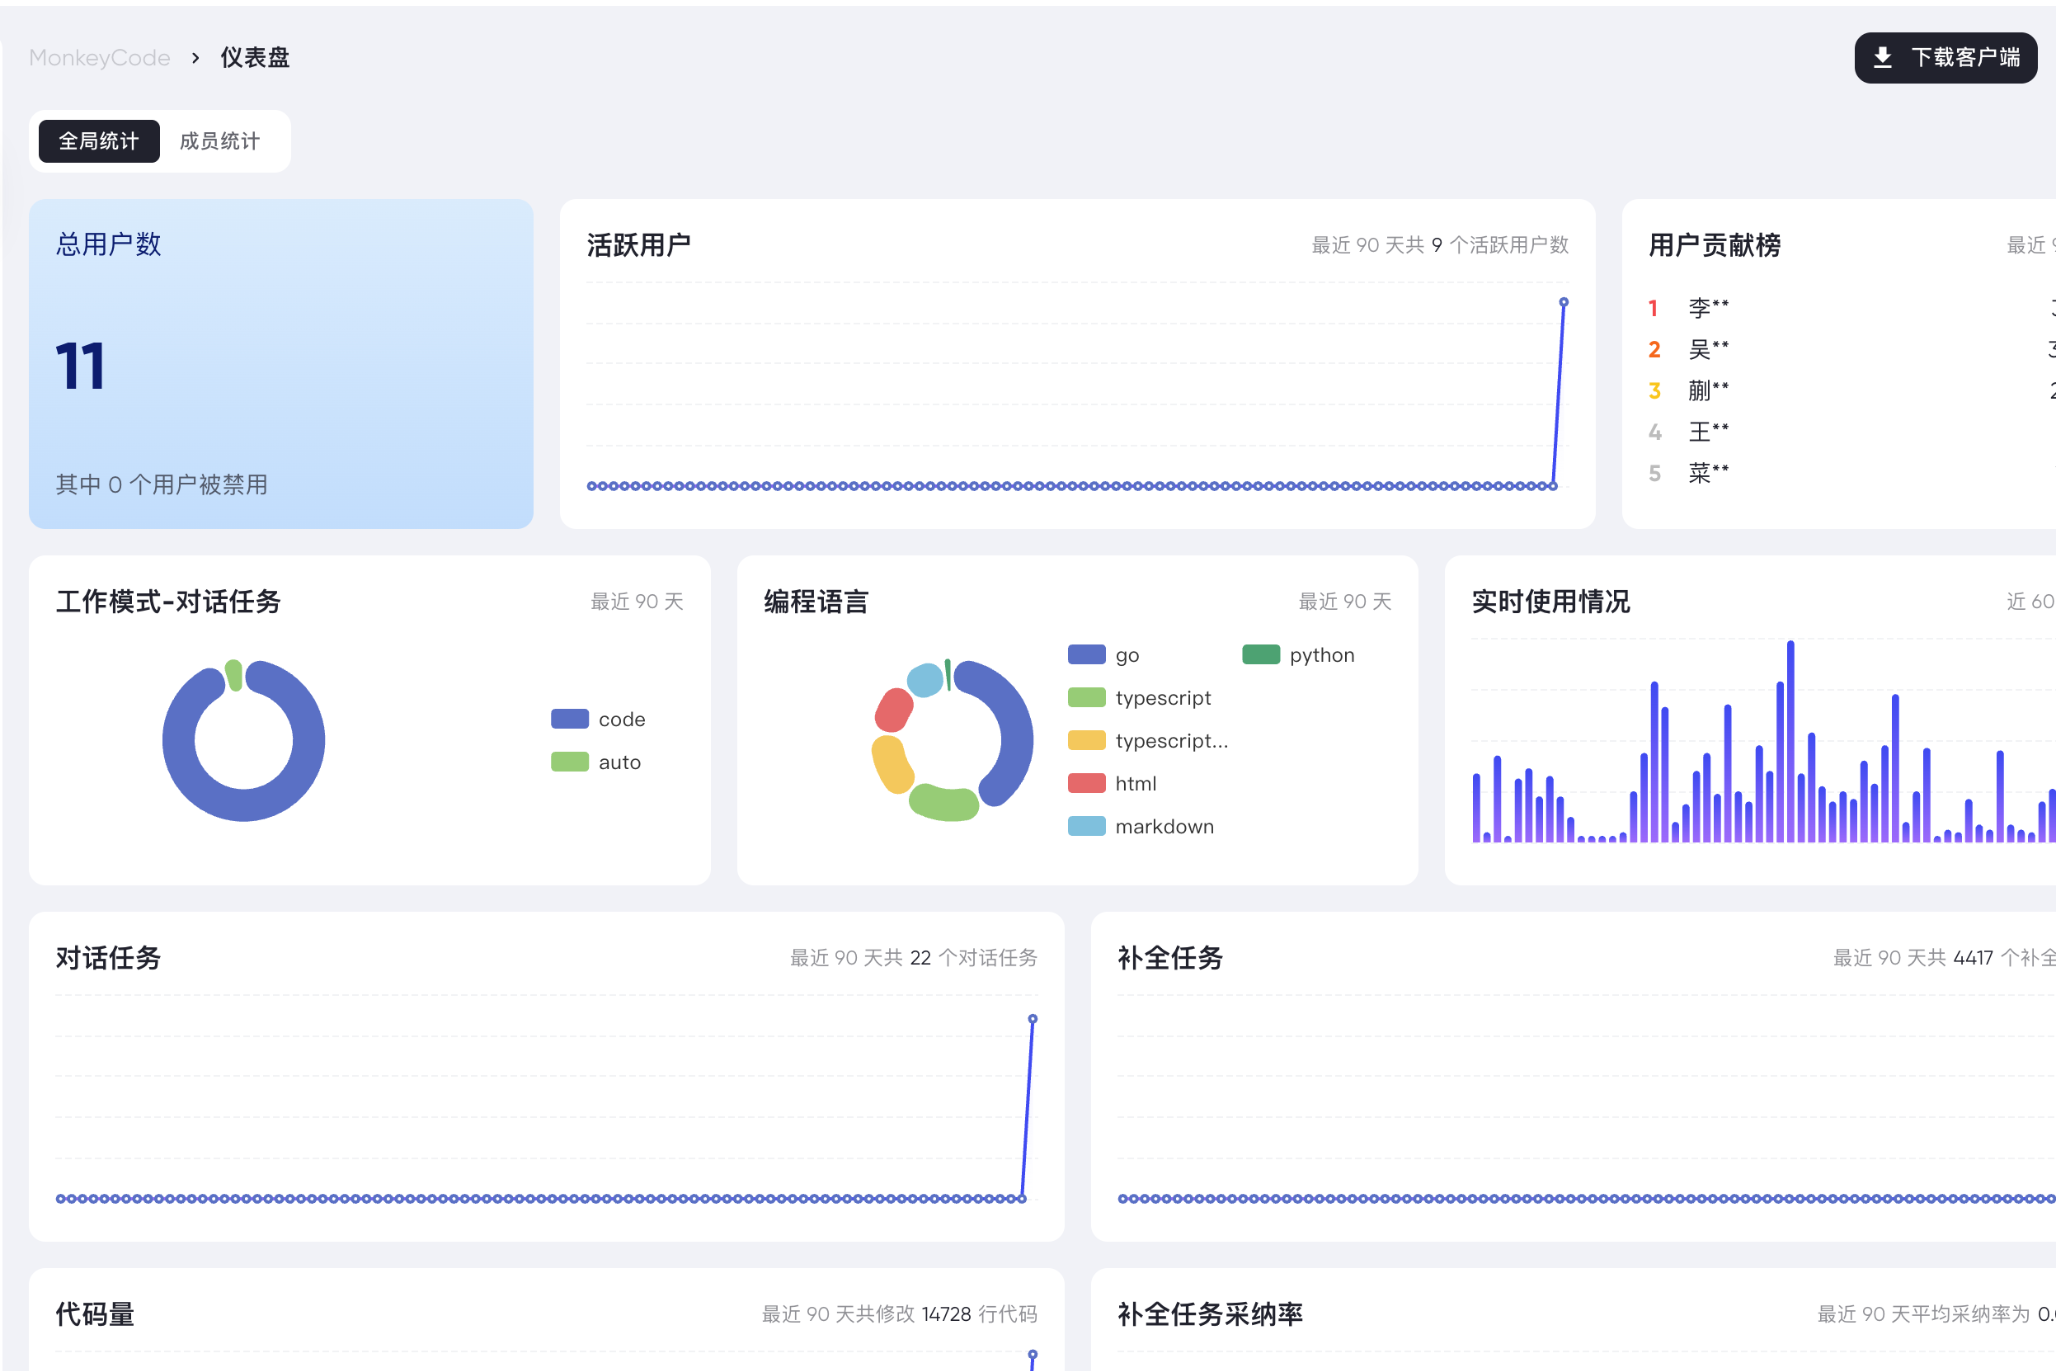Toggle the auto series legend swatch

[570, 762]
